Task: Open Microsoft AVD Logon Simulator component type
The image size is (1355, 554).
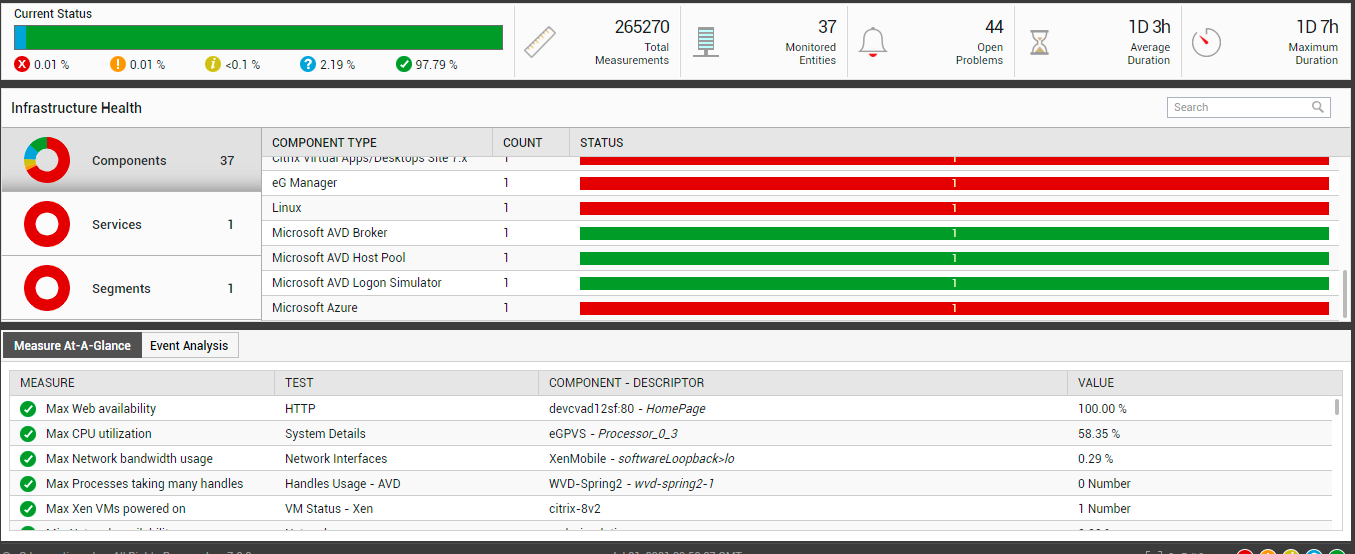Action: (356, 283)
